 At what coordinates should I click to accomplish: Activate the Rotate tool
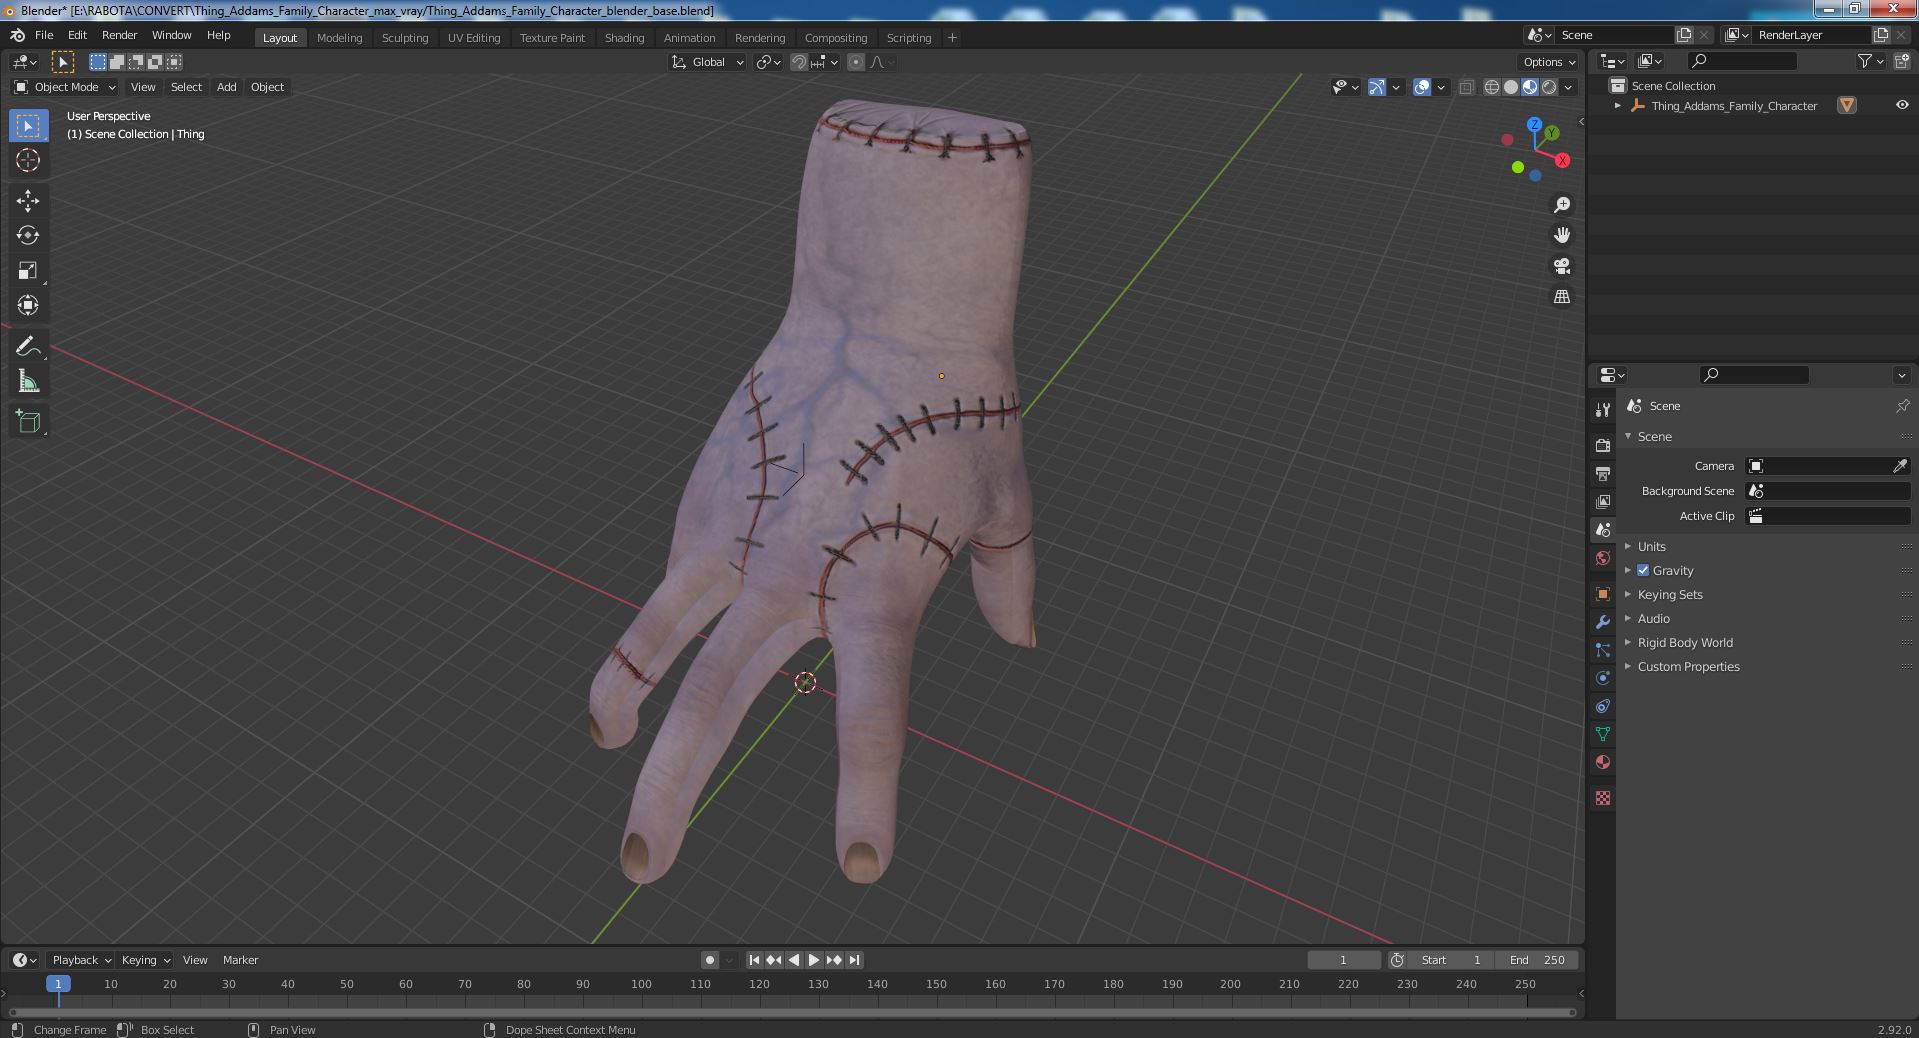coord(28,235)
